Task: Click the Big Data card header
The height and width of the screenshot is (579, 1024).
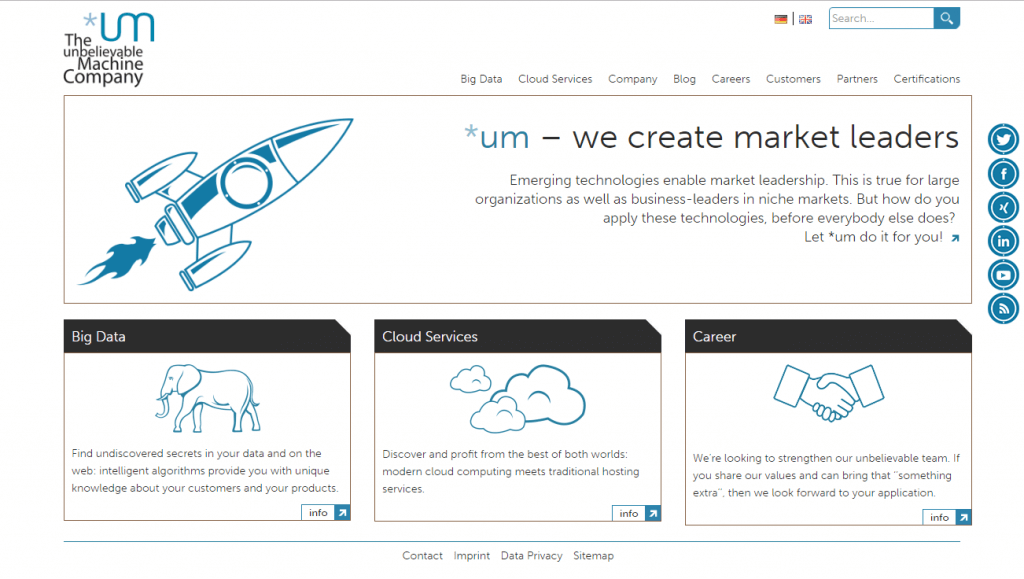Action: tap(207, 336)
